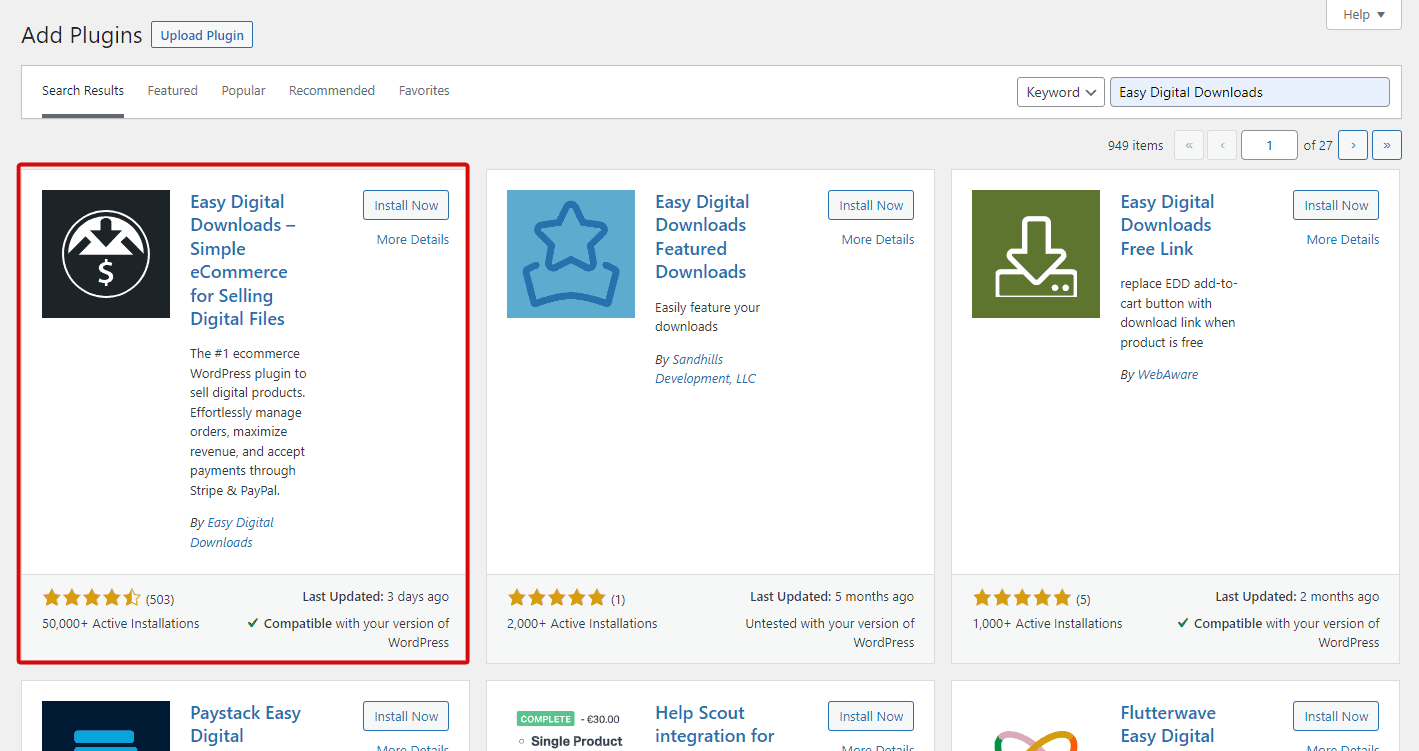Image resolution: width=1419 pixels, height=751 pixels.
Task: Go to next page of results
Action: pyautogui.click(x=1353, y=145)
